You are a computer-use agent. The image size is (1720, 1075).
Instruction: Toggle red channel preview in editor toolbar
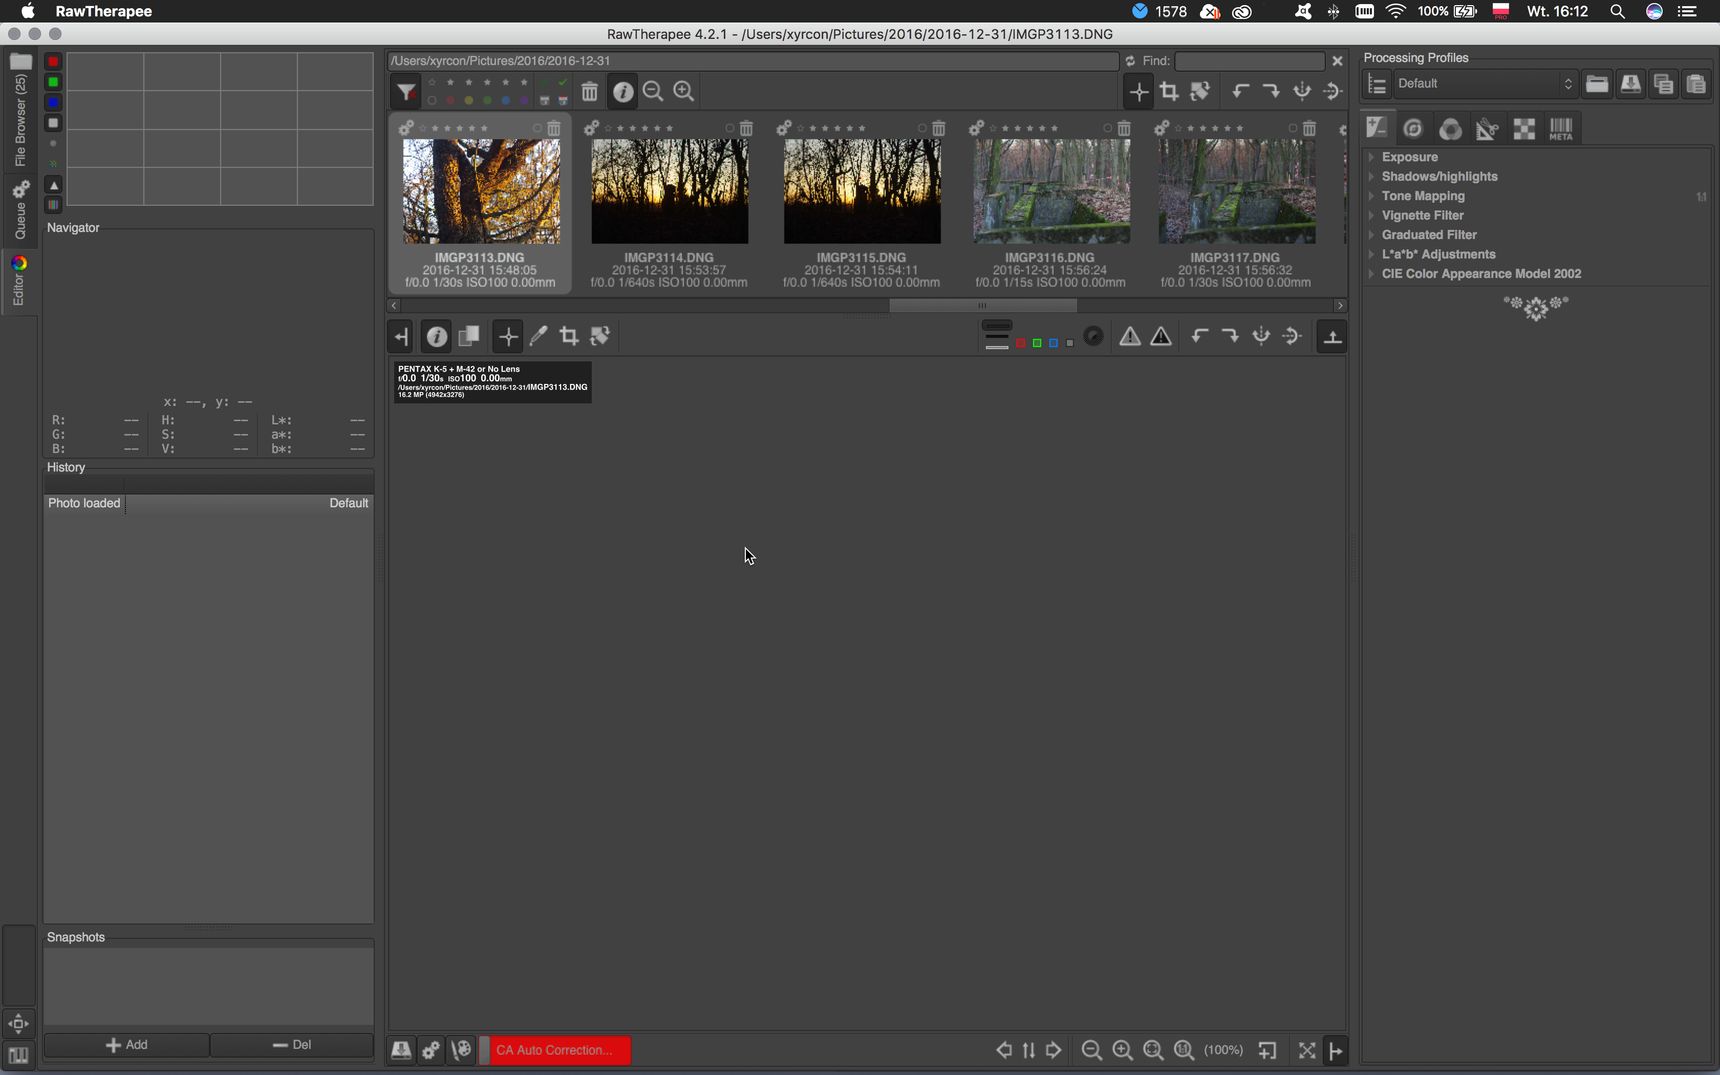coord(1021,343)
